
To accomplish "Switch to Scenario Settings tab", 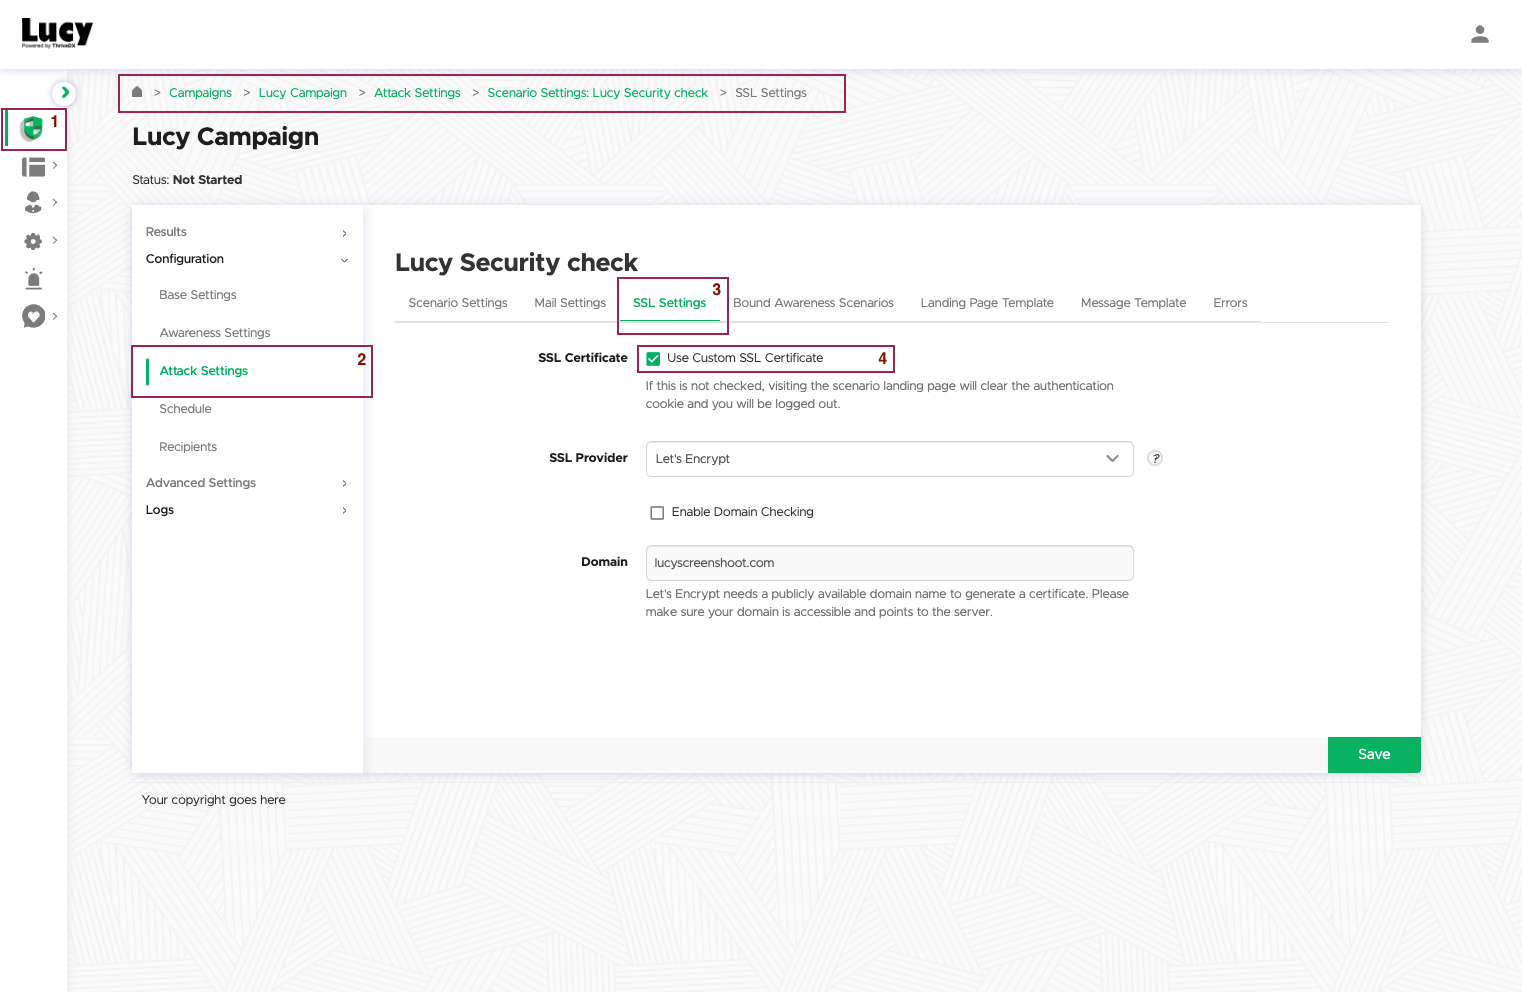I will [458, 303].
